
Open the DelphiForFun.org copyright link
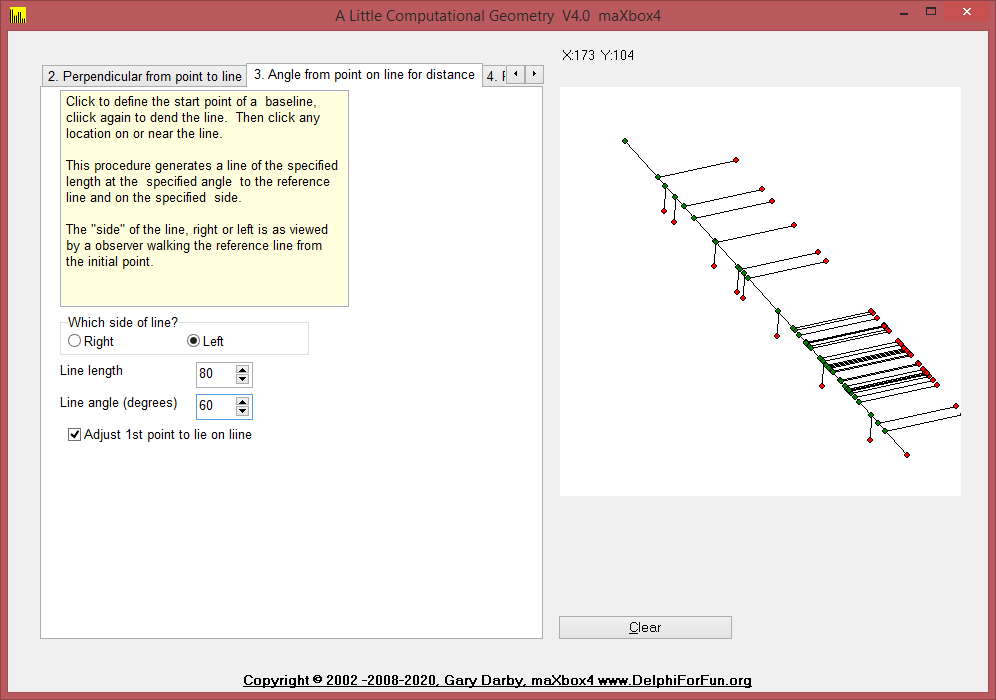click(x=497, y=681)
